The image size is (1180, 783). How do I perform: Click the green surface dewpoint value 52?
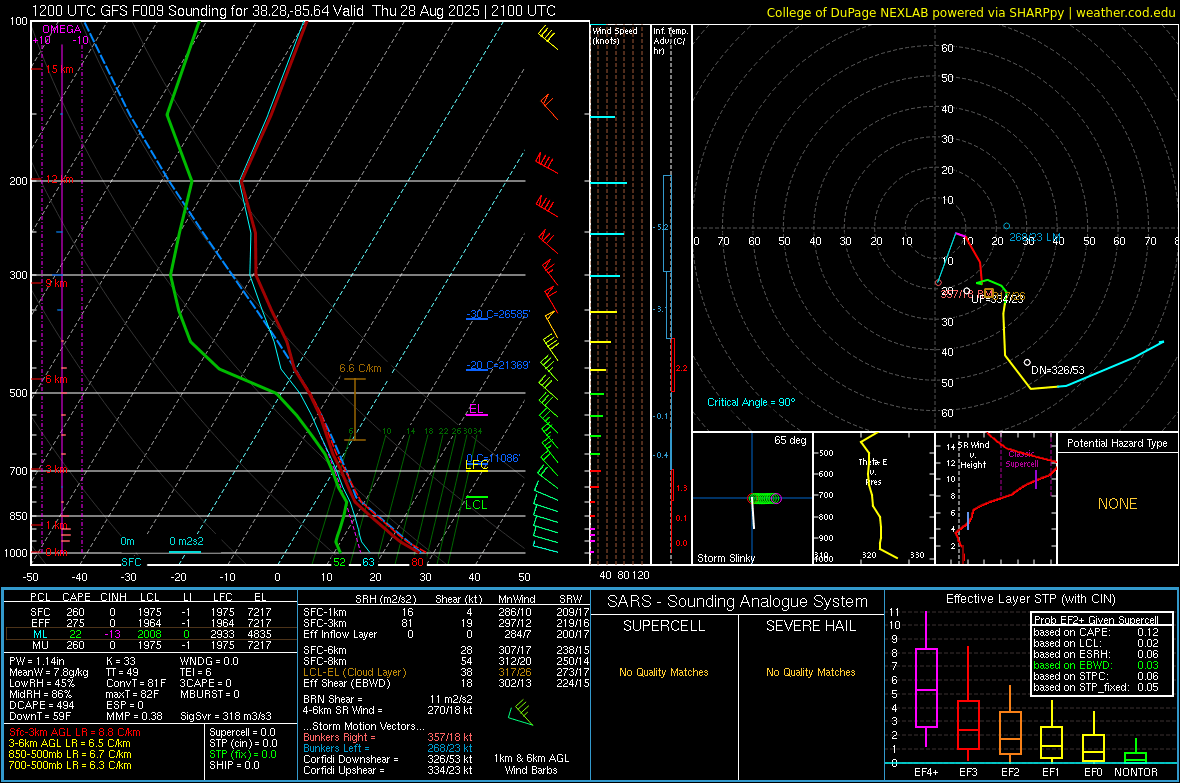339,562
